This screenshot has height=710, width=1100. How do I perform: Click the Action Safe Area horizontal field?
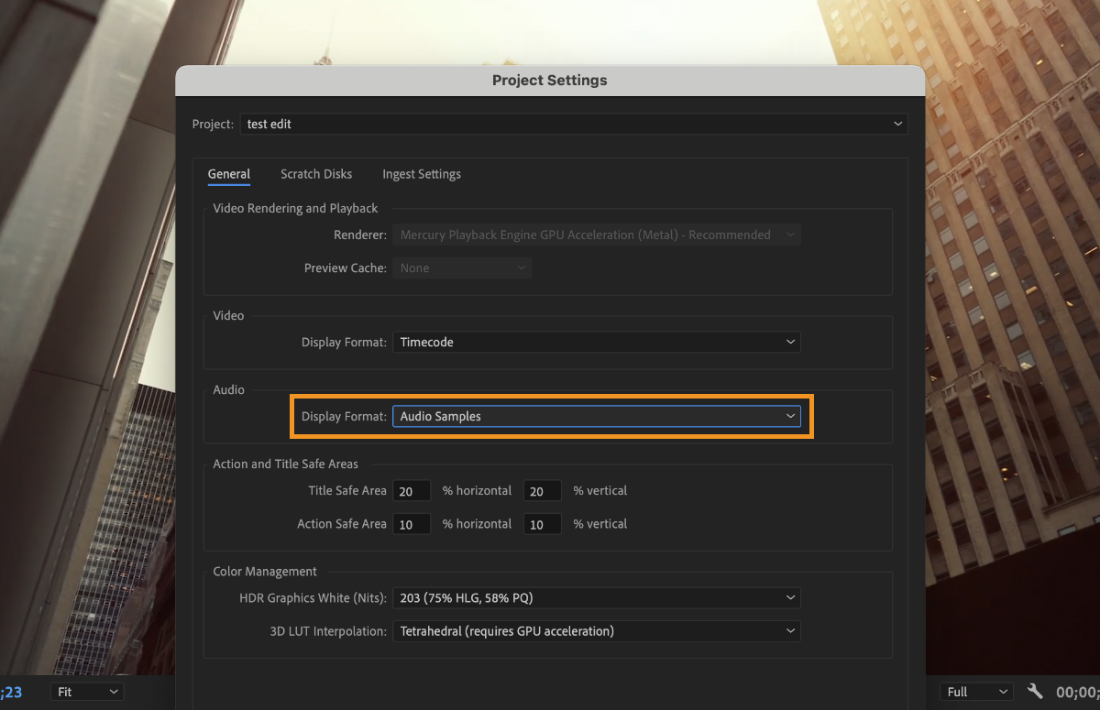click(x=412, y=524)
